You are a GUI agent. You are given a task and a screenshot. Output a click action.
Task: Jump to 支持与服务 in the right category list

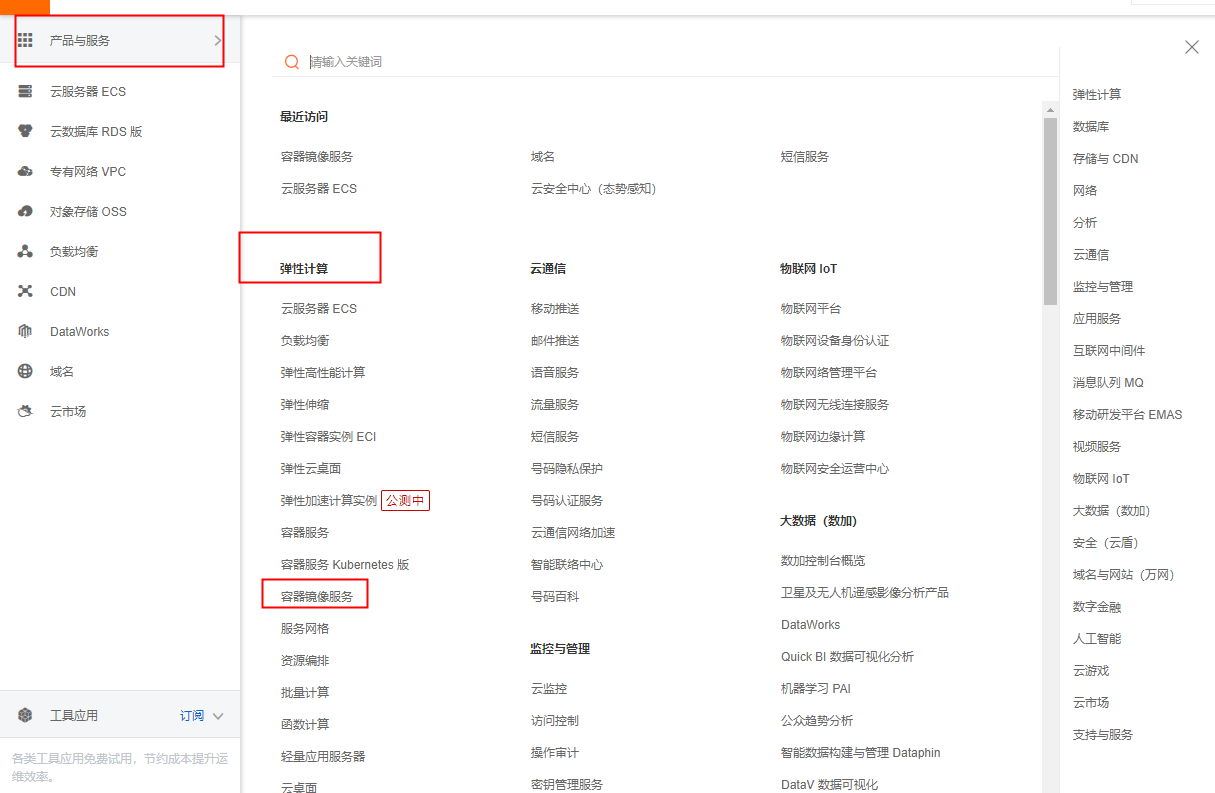1103,735
